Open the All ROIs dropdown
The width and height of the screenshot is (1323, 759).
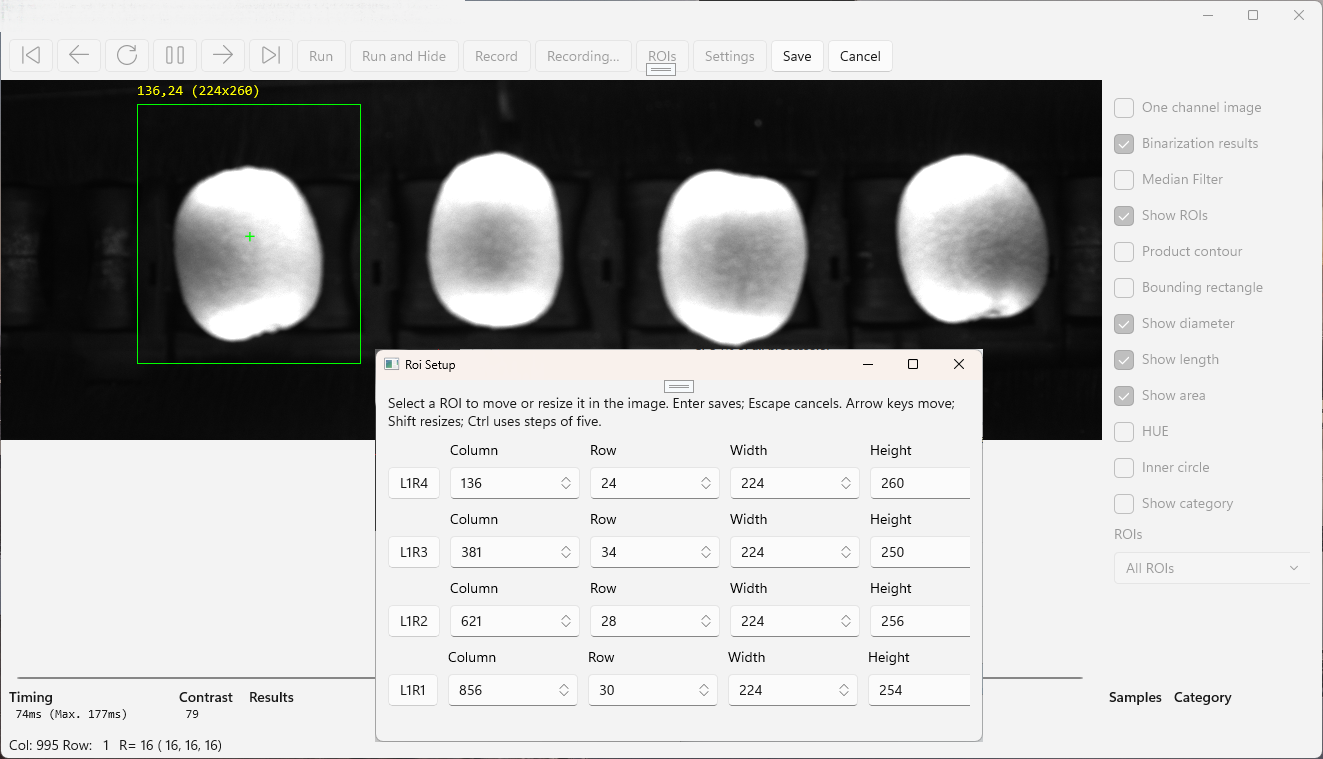pos(1212,568)
